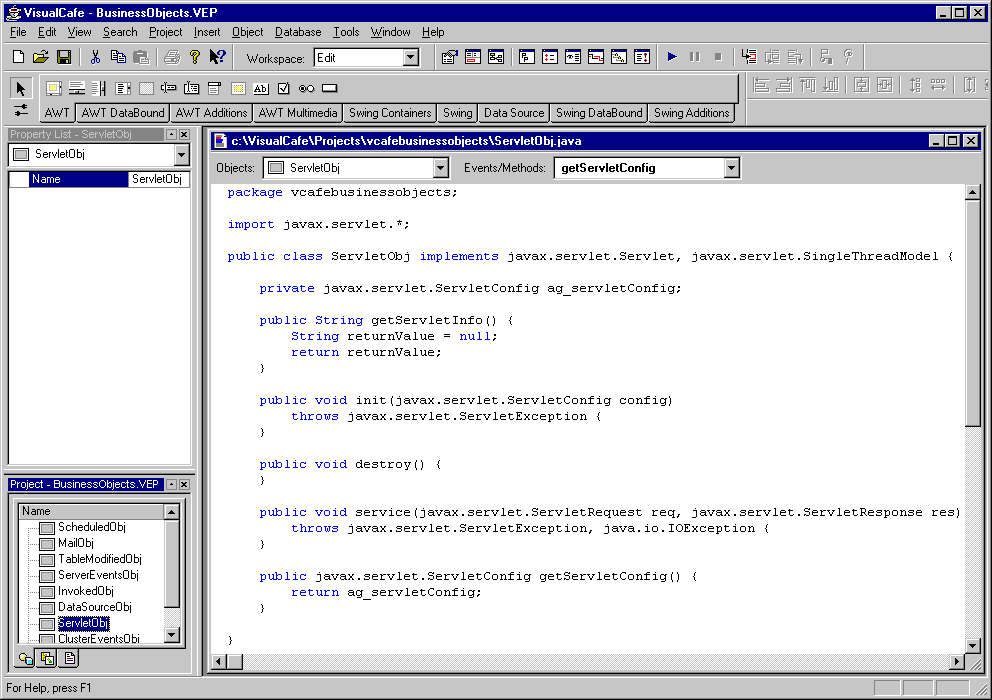Open the Watch window eye icon
This screenshot has width=992, height=700.
pyautogui.click(x=573, y=57)
